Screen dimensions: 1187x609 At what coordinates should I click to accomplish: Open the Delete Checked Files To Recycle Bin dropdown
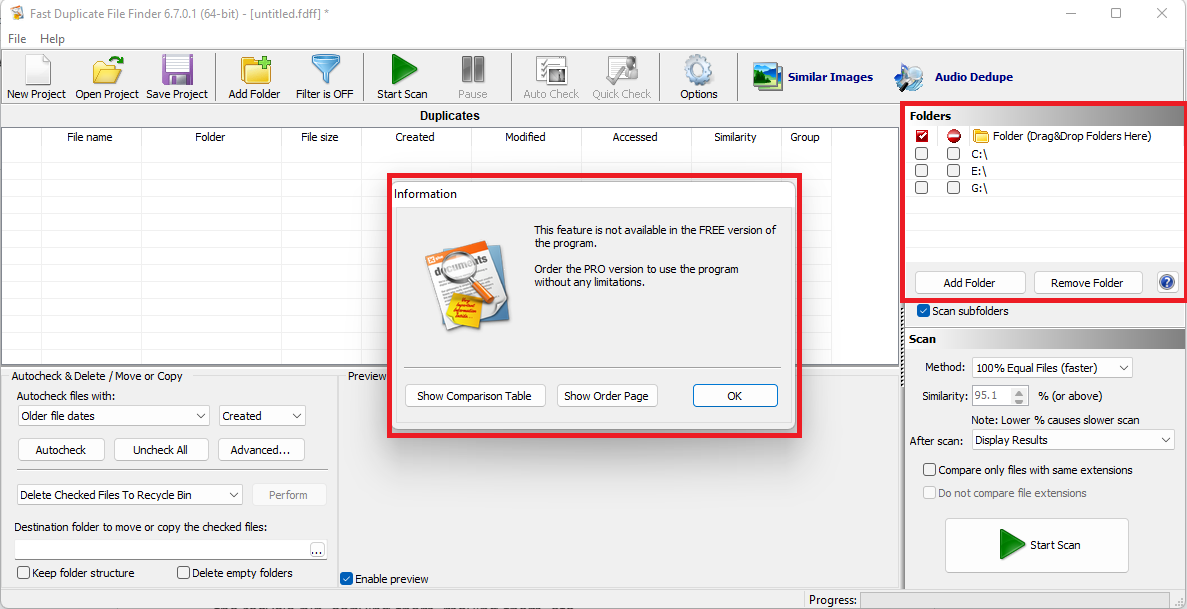[x=129, y=495]
